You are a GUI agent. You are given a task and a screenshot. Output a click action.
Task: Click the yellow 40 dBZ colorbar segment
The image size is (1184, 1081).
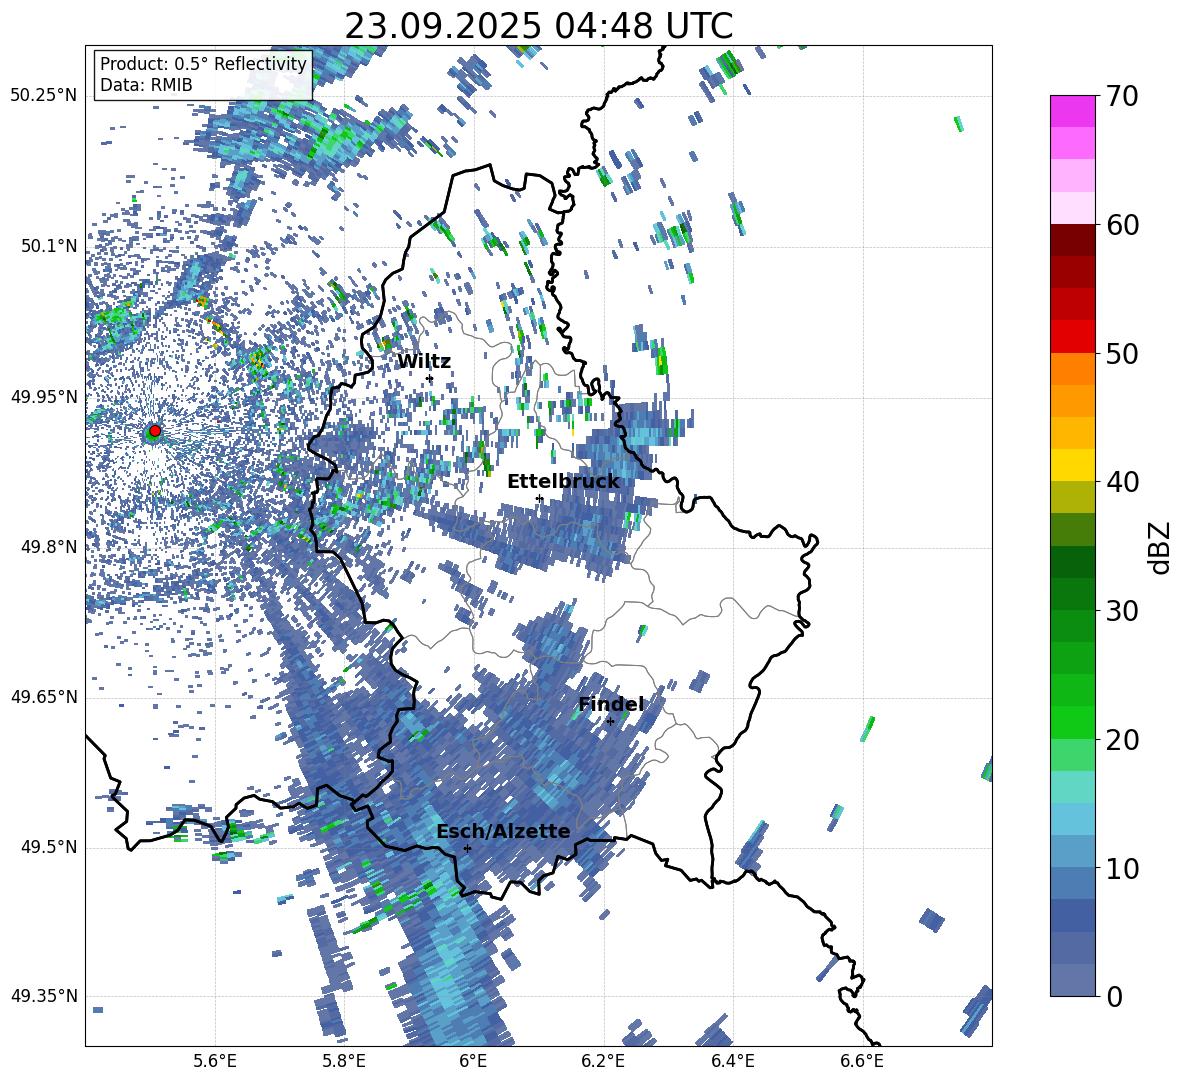(1072, 465)
